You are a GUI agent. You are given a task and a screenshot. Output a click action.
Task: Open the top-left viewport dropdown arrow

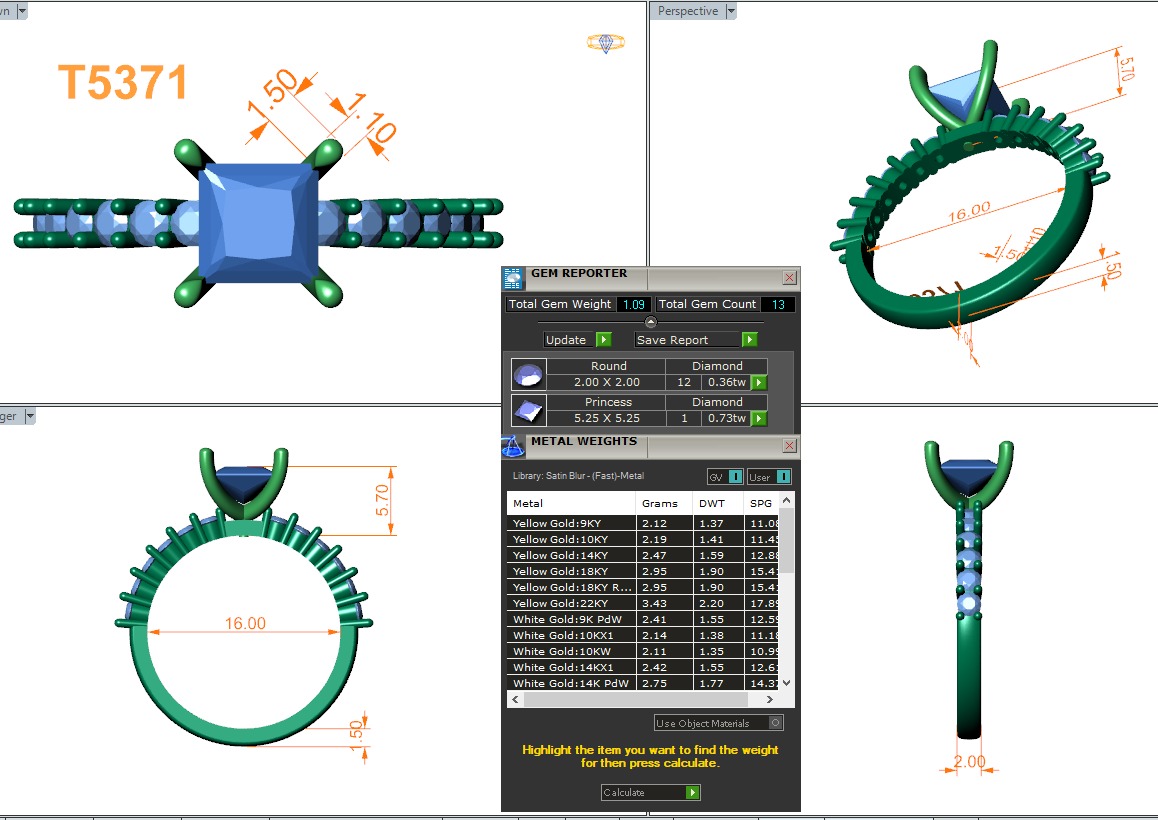[22, 11]
